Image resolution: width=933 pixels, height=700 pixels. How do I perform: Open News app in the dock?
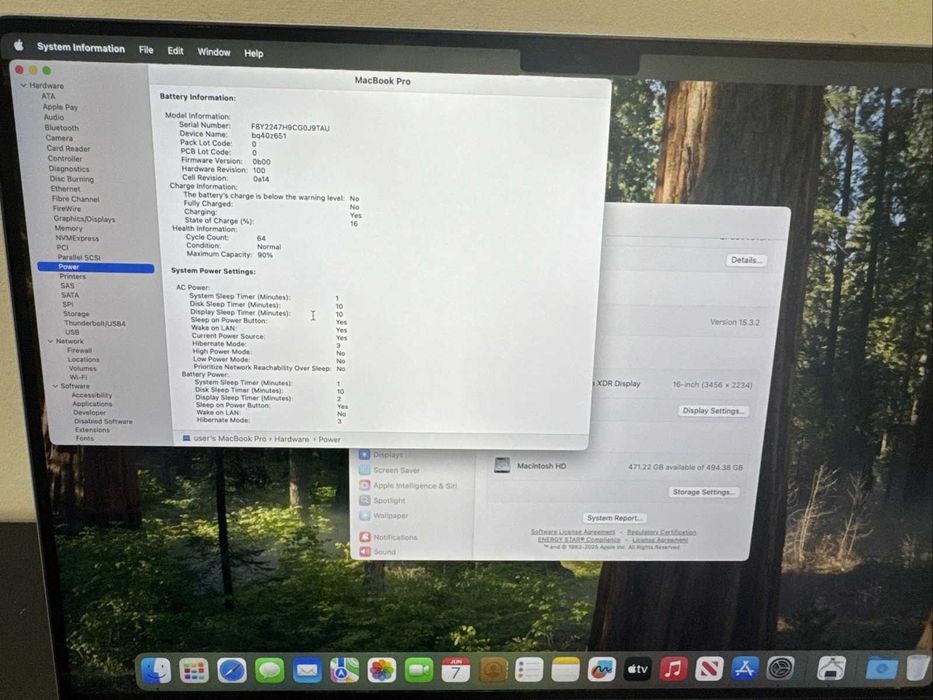[x=709, y=669]
